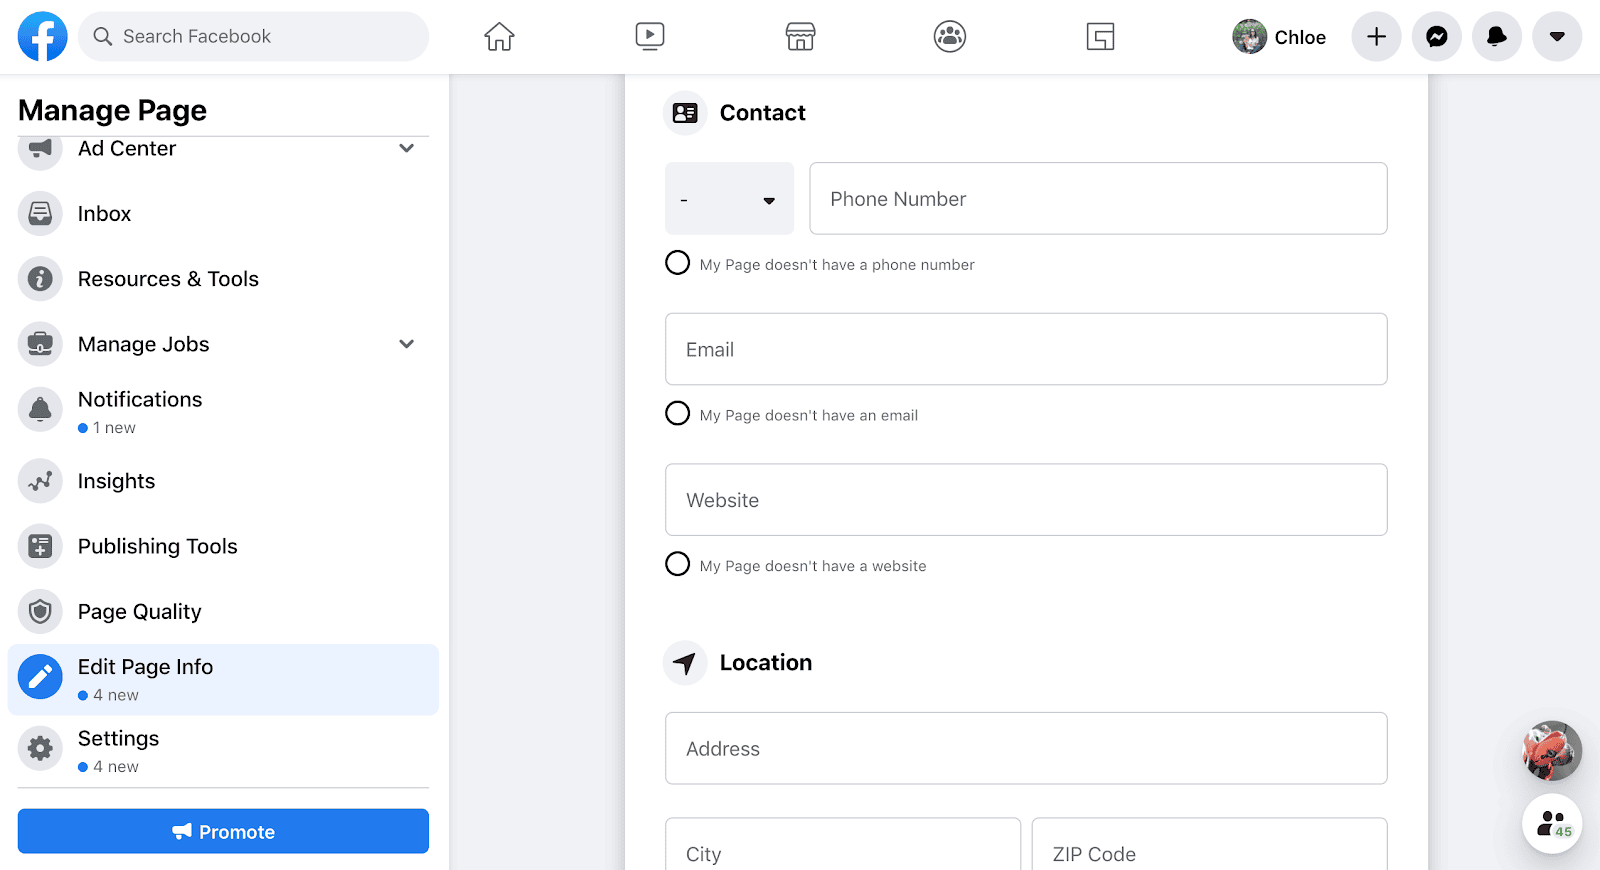Open the Gaming icon in top bar

1100,37
